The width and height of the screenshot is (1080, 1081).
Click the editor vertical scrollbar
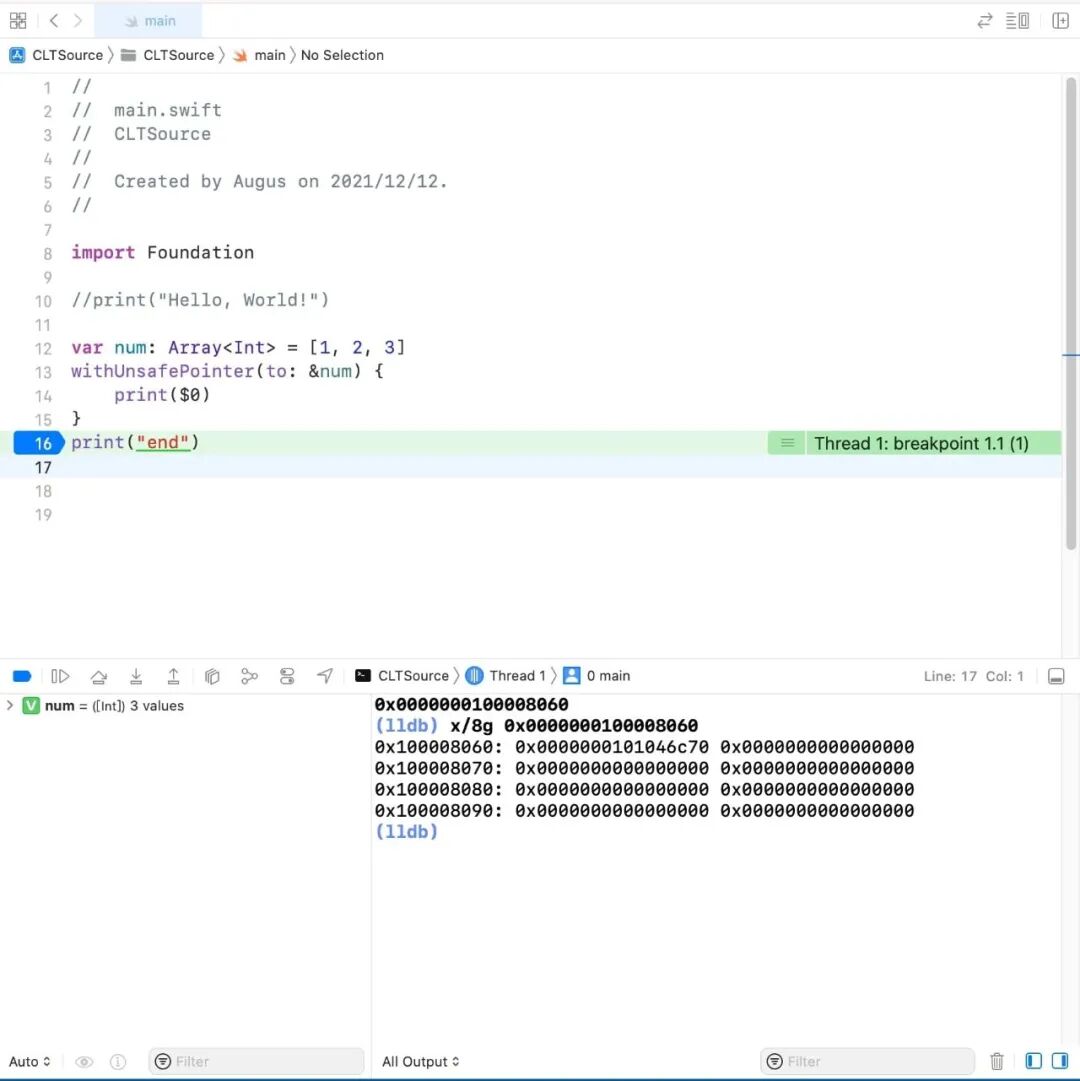click(1070, 314)
